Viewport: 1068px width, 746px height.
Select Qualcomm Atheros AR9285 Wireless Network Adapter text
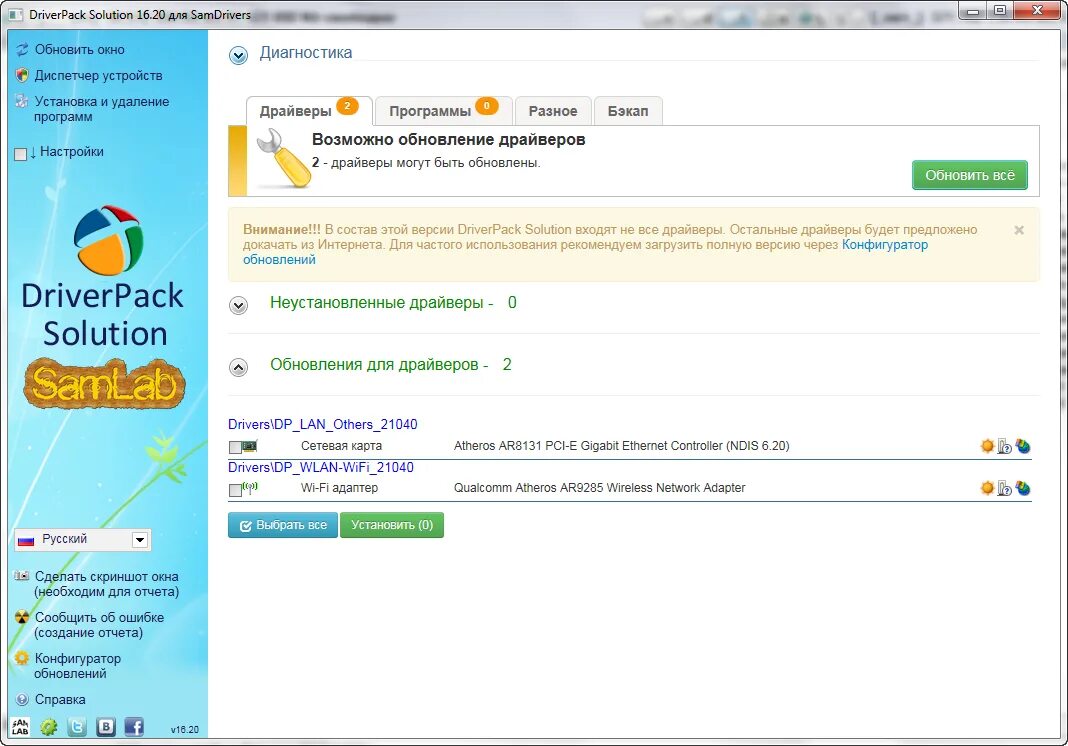tap(599, 488)
